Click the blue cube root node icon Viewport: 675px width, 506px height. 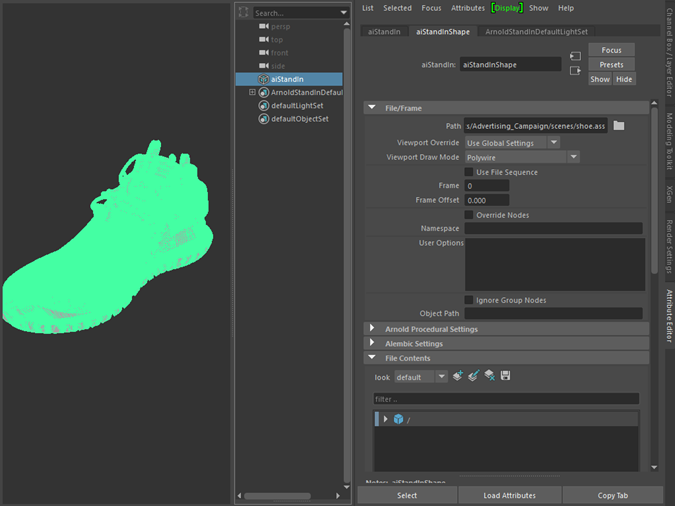click(399, 419)
